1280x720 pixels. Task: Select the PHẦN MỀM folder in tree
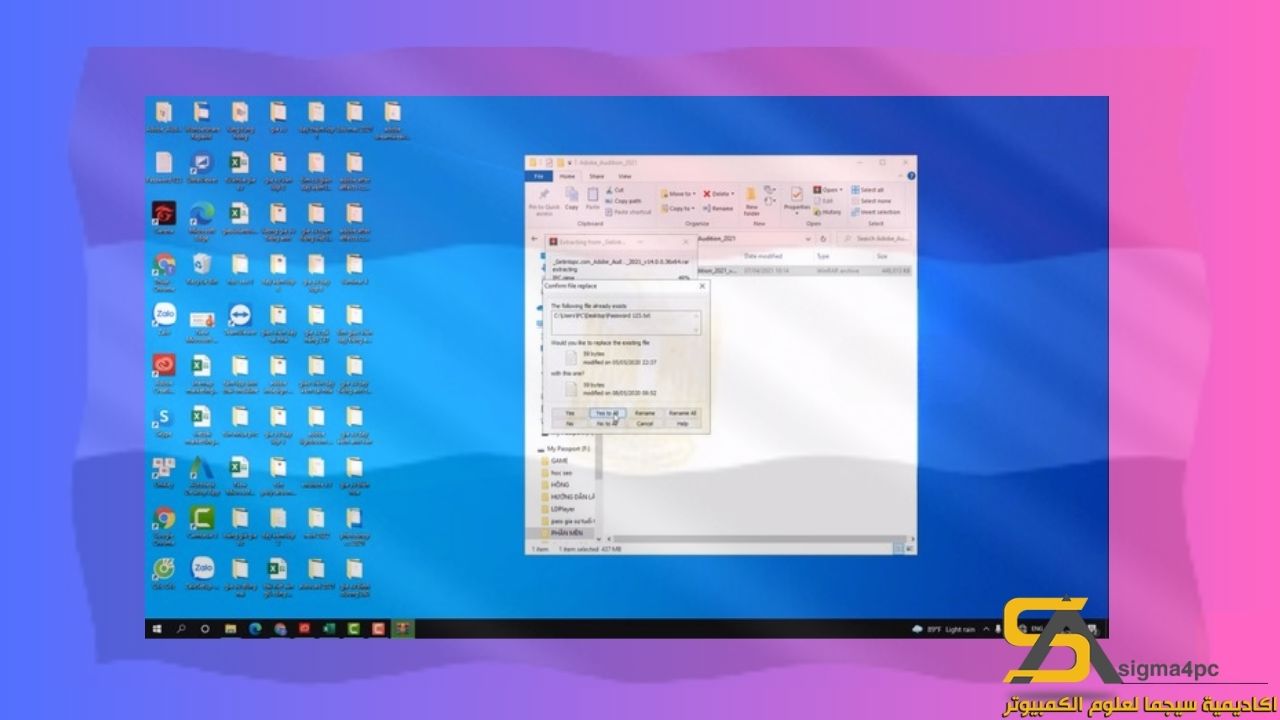point(565,533)
